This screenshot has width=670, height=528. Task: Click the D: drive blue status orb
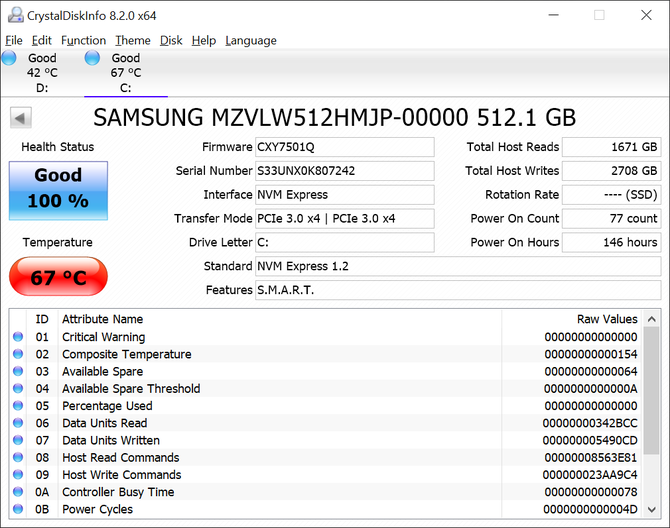coord(9,58)
